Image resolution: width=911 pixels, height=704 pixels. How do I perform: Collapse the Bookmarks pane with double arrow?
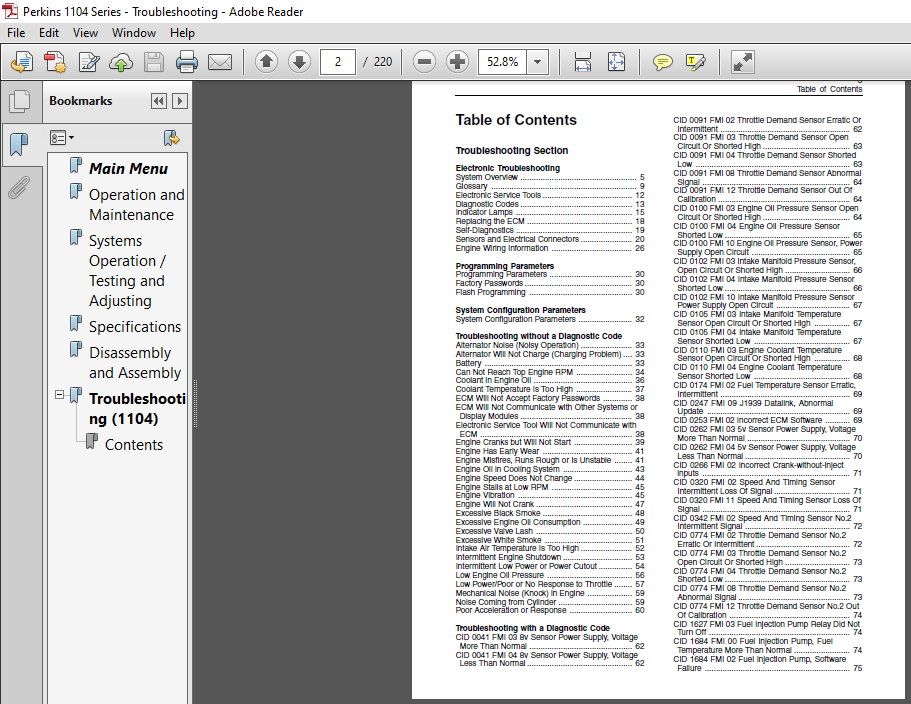click(159, 101)
